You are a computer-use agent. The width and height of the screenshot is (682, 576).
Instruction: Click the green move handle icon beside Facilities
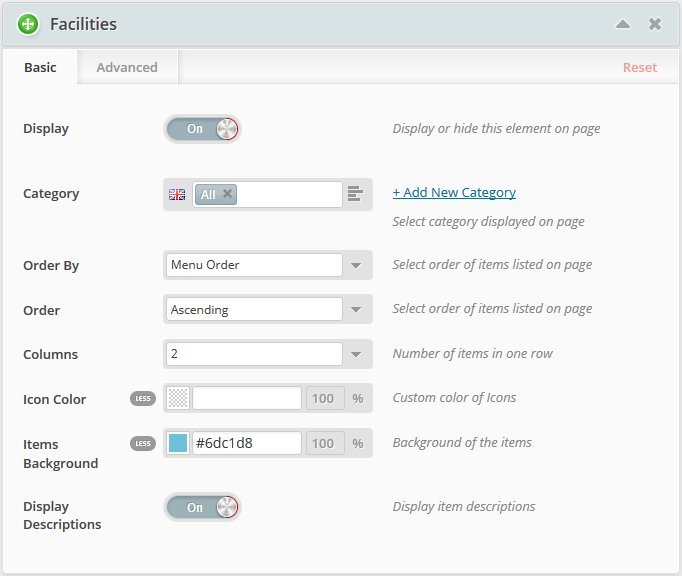[28, 24]
